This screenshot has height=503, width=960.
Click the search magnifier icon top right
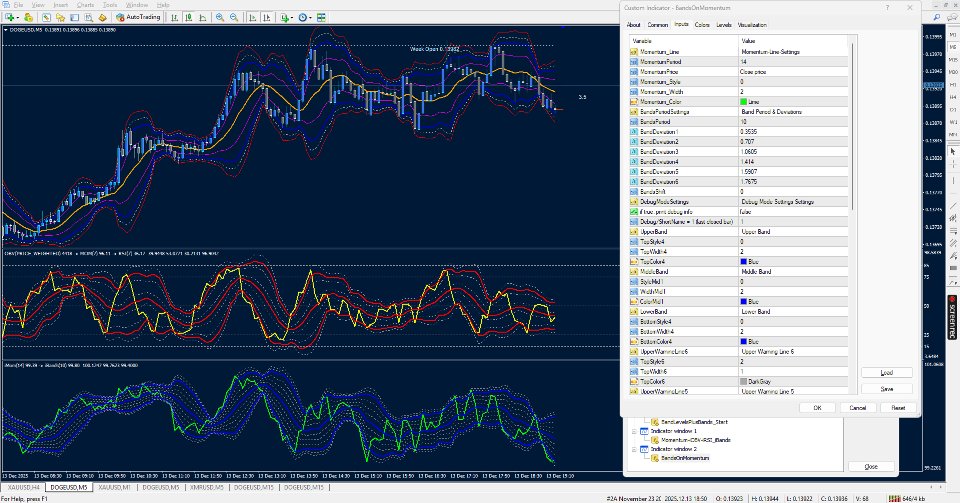(x=937, y=18)
